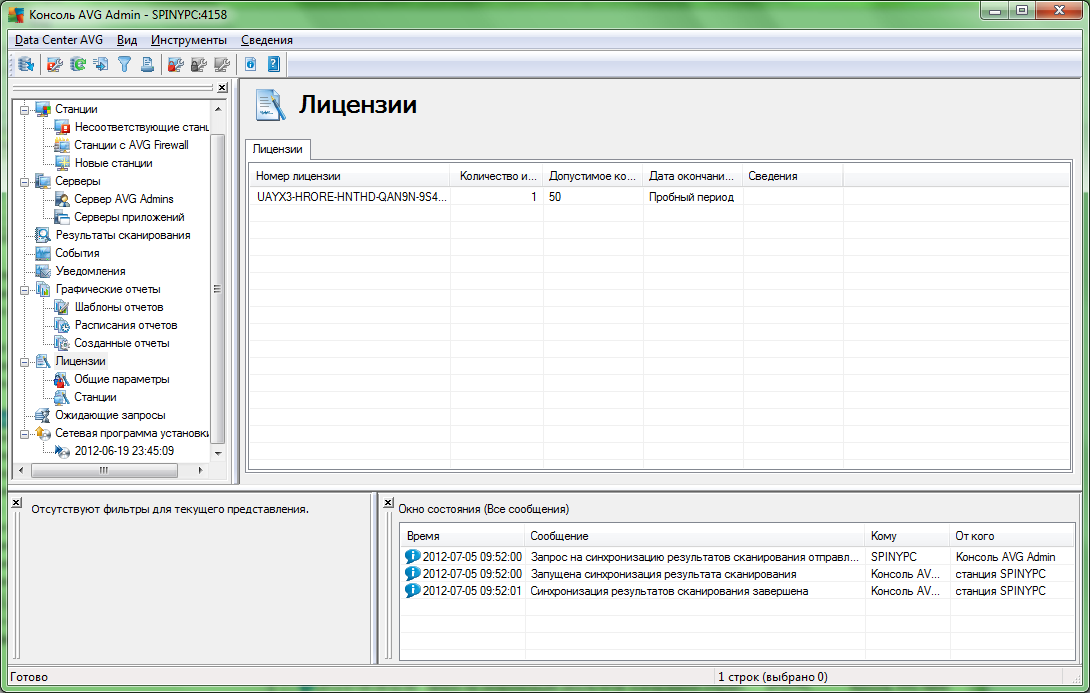The image size is (1090, 693).
Task: Click the События tree icon
Action: [43, 253]
